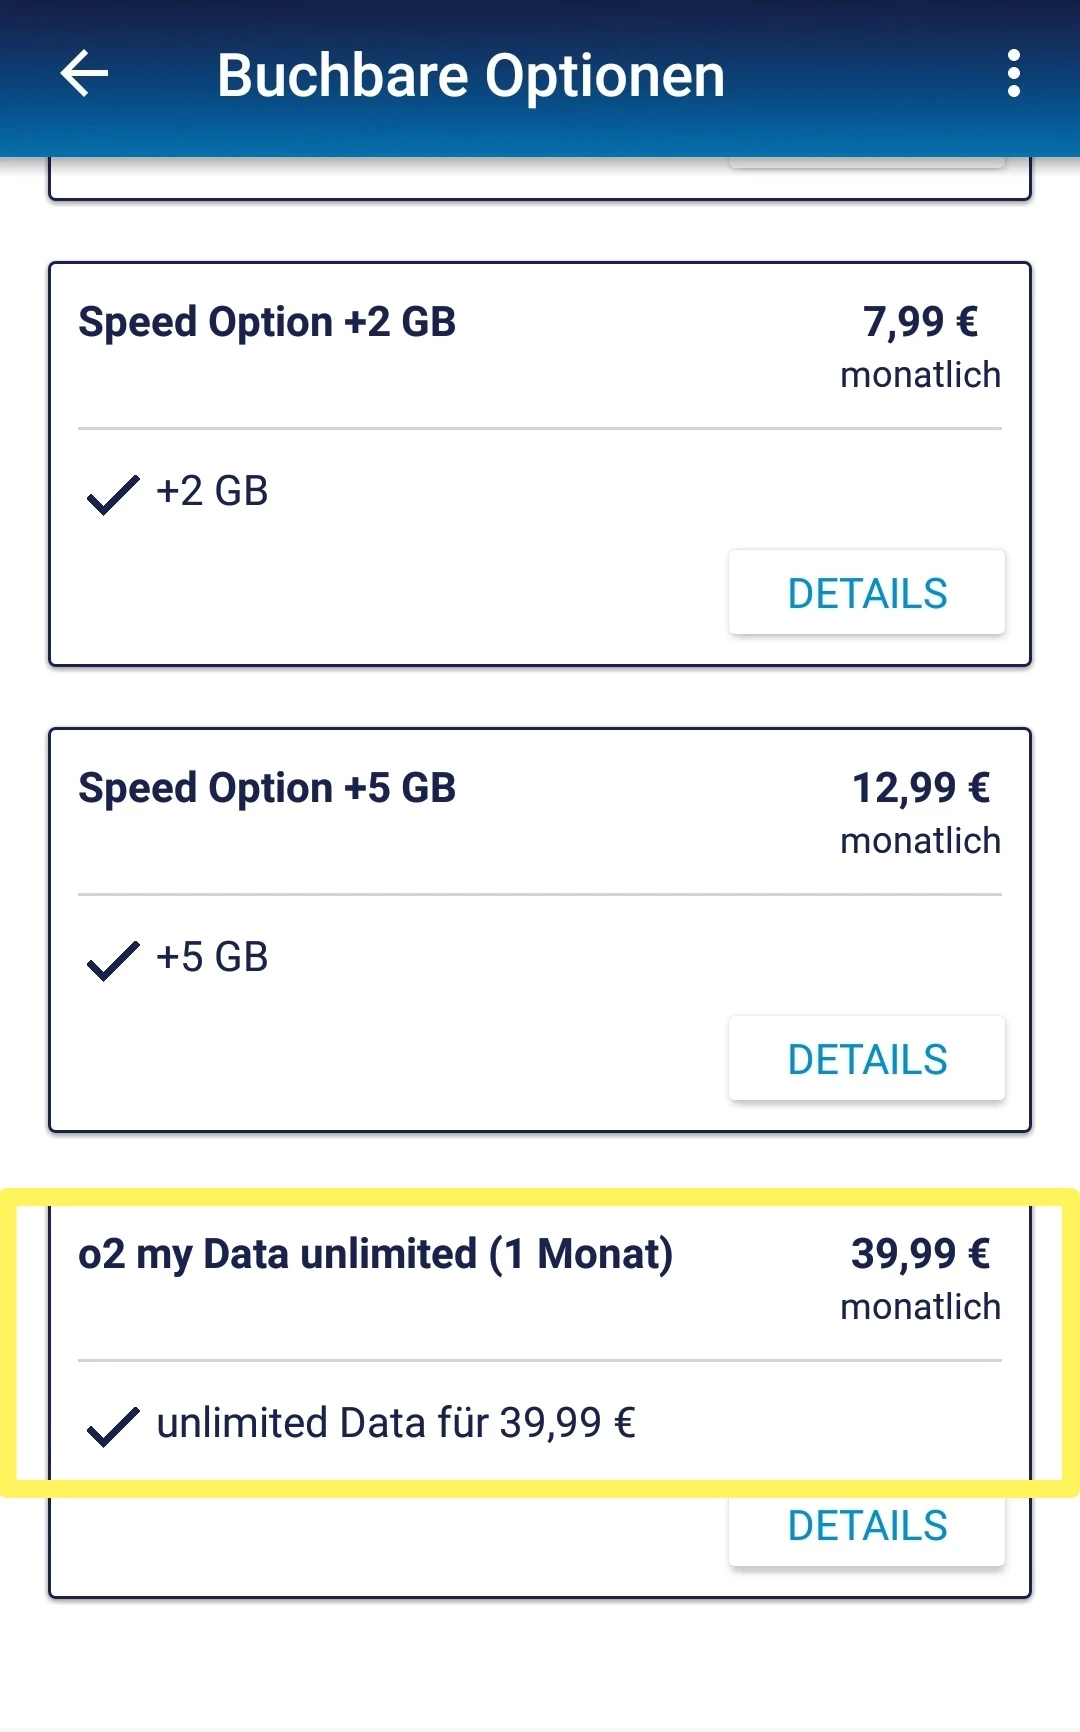This screenshot has width=1080, height=1732.
Task: Tap the Buchbare Optionen header title
Action: click(x=471, y=76)
